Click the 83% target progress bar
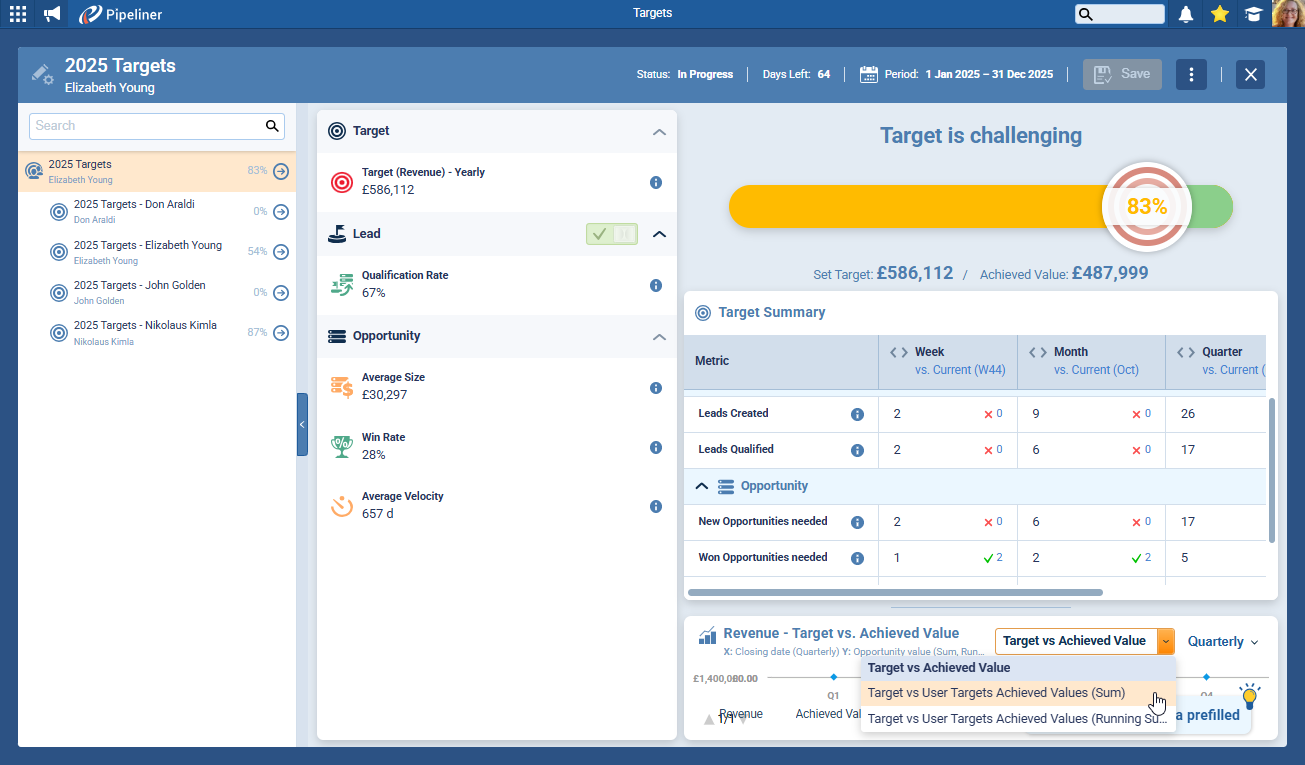 [920, 207]
